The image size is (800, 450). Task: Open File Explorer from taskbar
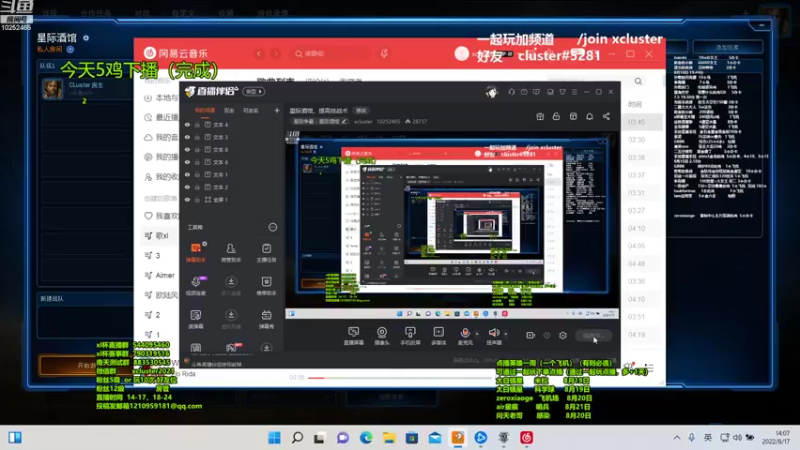(389, 438)
